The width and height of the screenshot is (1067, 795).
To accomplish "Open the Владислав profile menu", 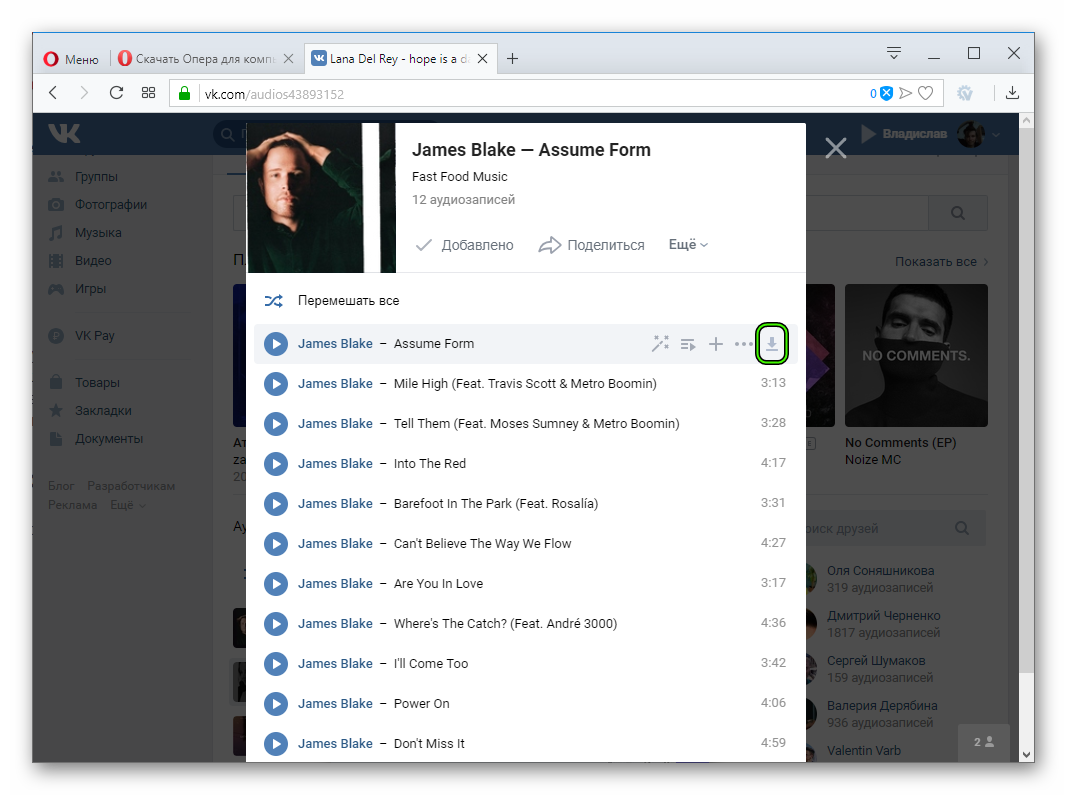I will click(931, 133).
